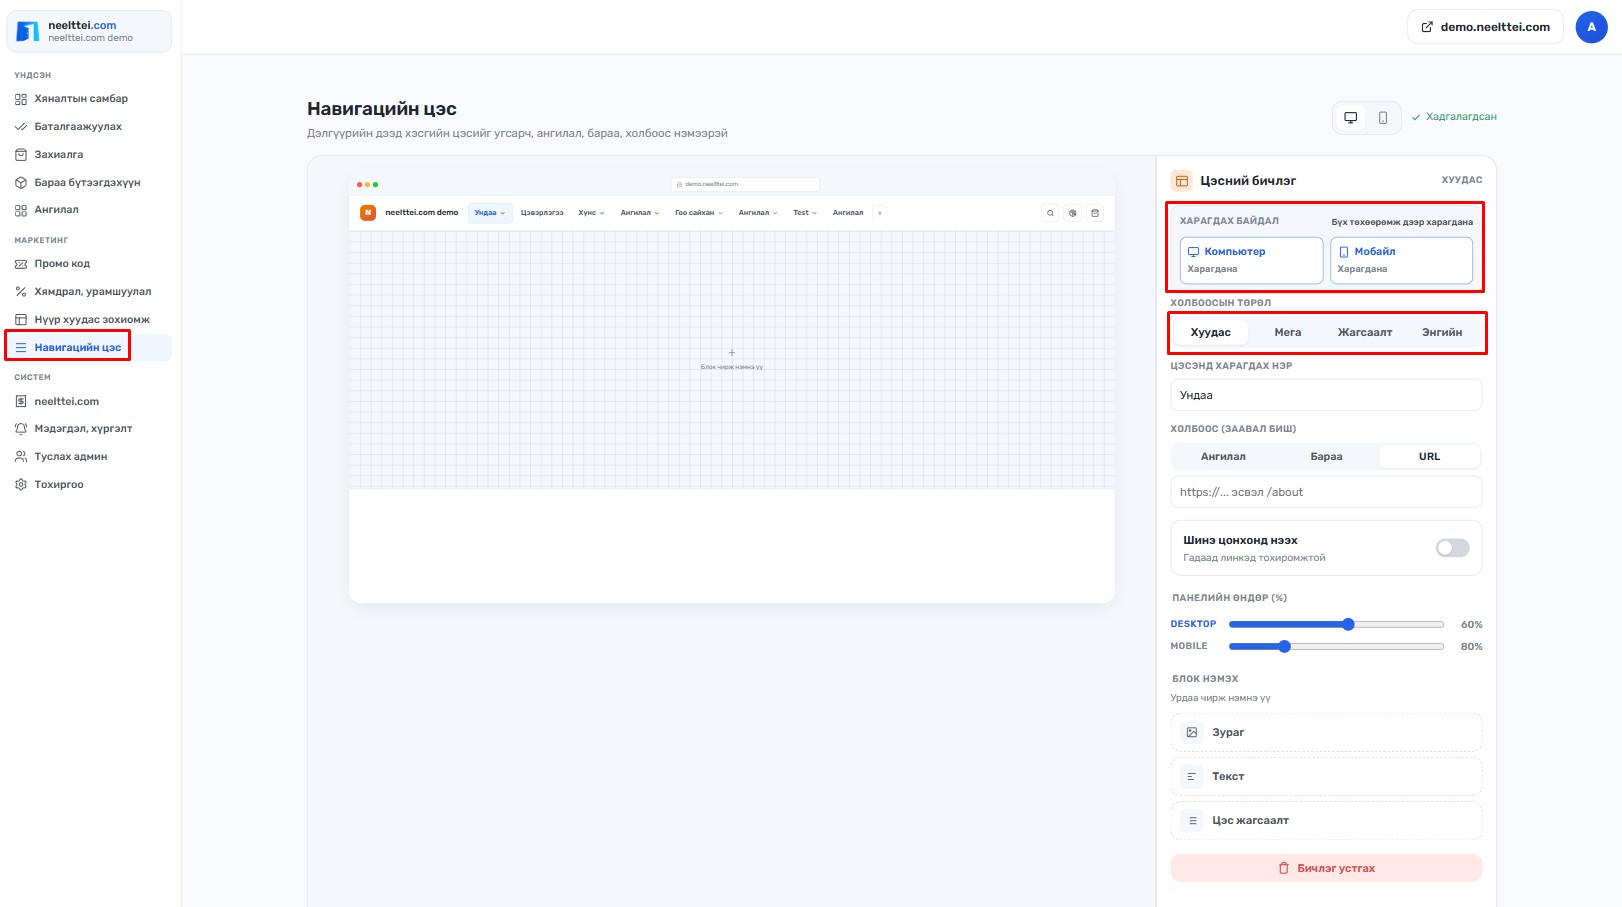Expand the Ундаа menu in preview
The width and height of the screenshot is (1622, 907).
point(490,213)
